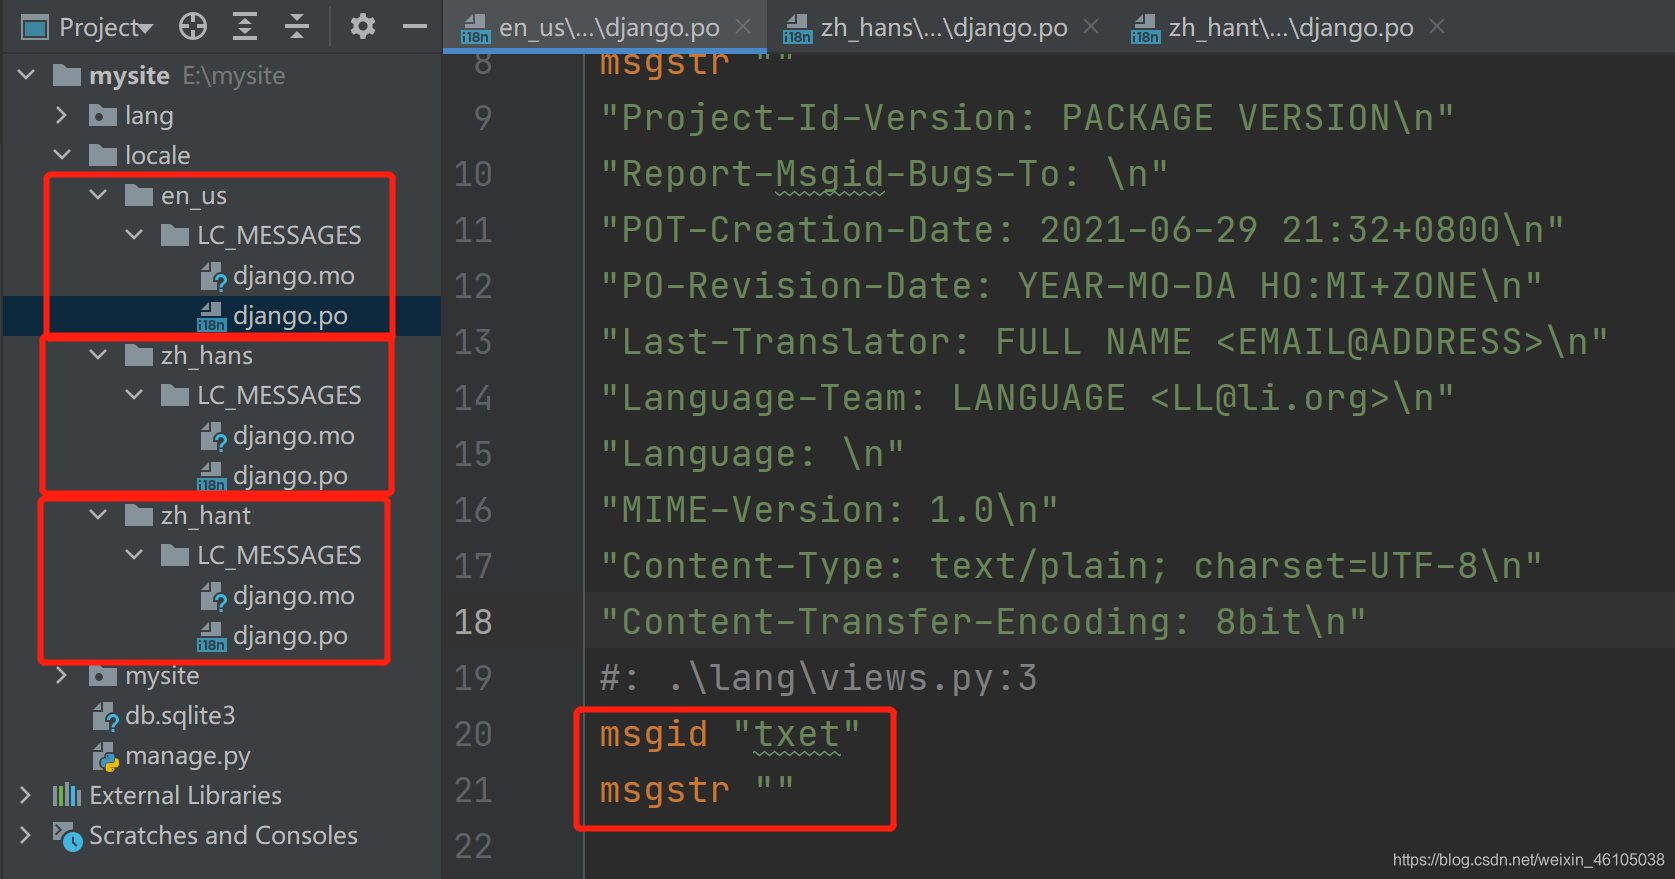Screen dimensions: 1675x879
Task: Expand External Libraries node
Action: pyautogui.click(x=27, y=795)
